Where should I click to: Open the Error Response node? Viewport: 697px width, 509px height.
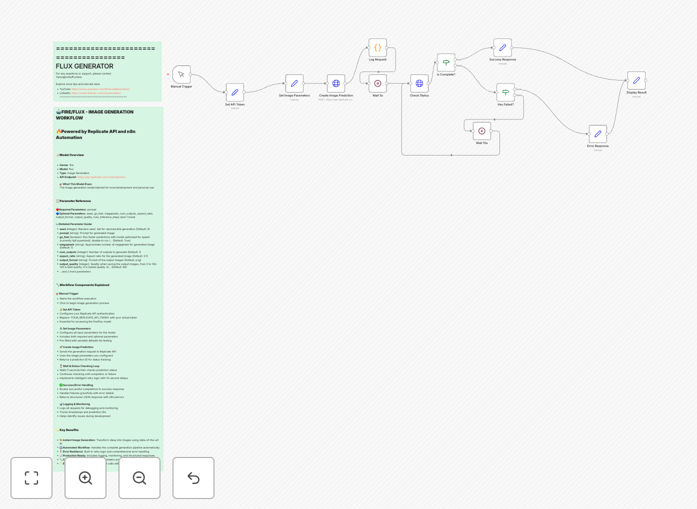coord(598,134)
